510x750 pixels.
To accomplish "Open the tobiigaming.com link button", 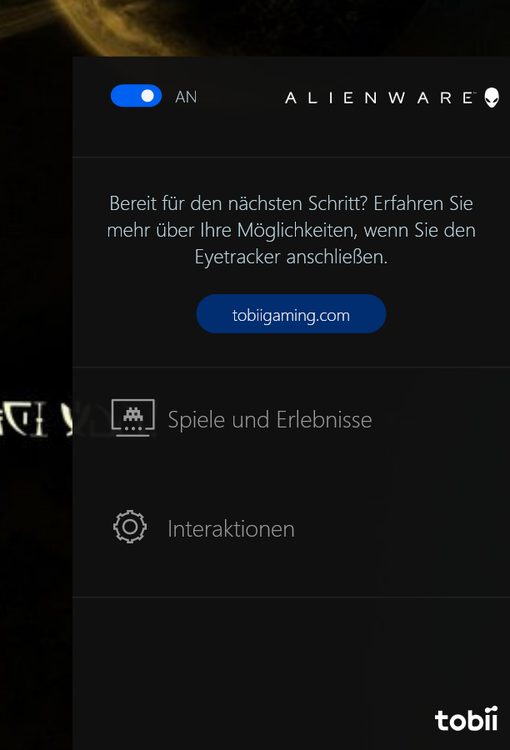I will point(291,314).
